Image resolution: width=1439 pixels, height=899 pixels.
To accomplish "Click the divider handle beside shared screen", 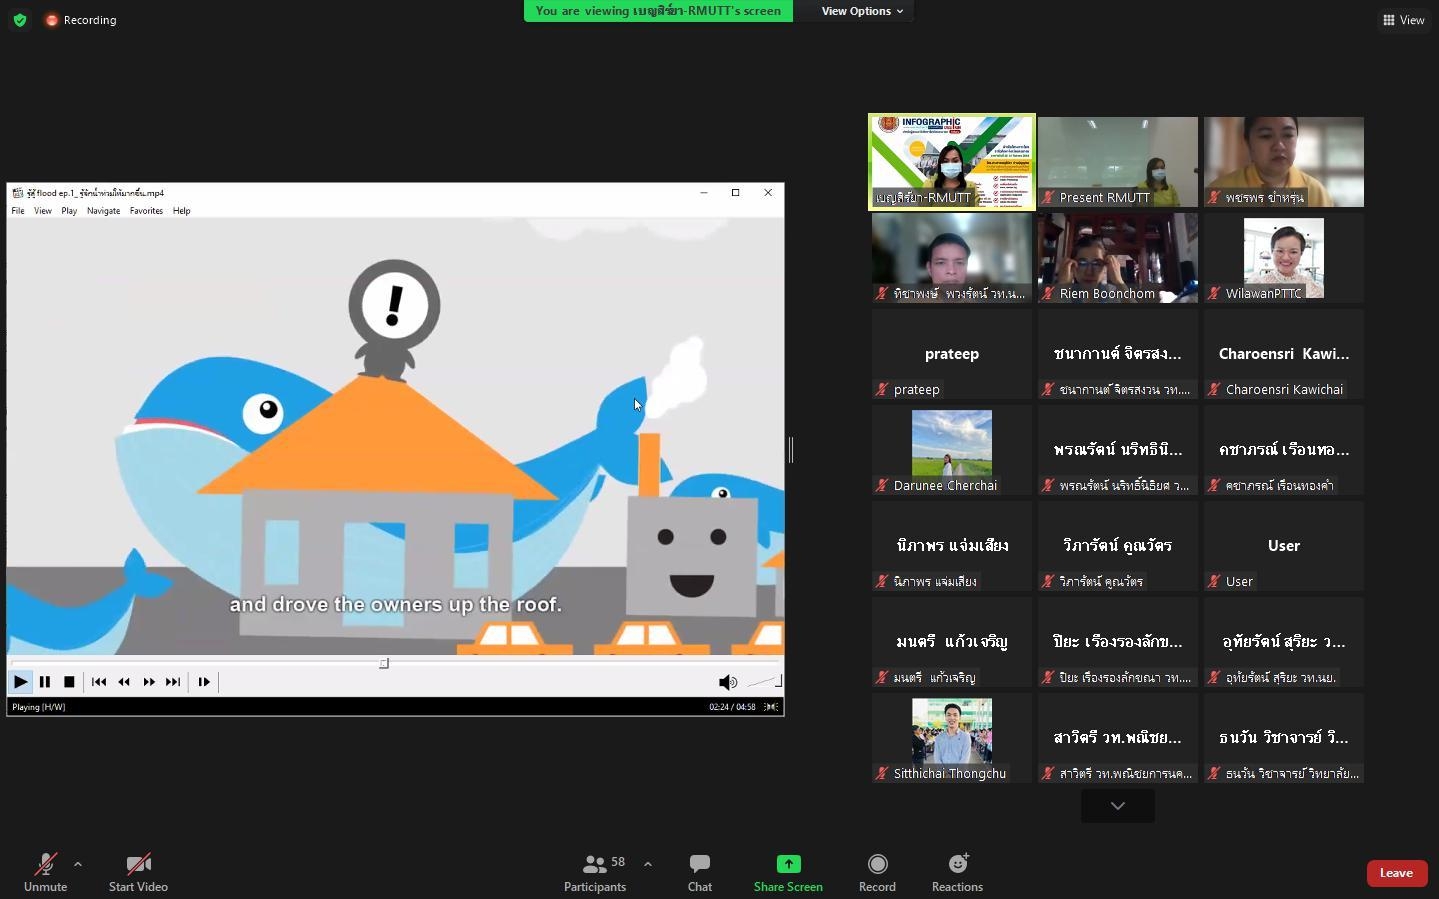I will [791, 450].
